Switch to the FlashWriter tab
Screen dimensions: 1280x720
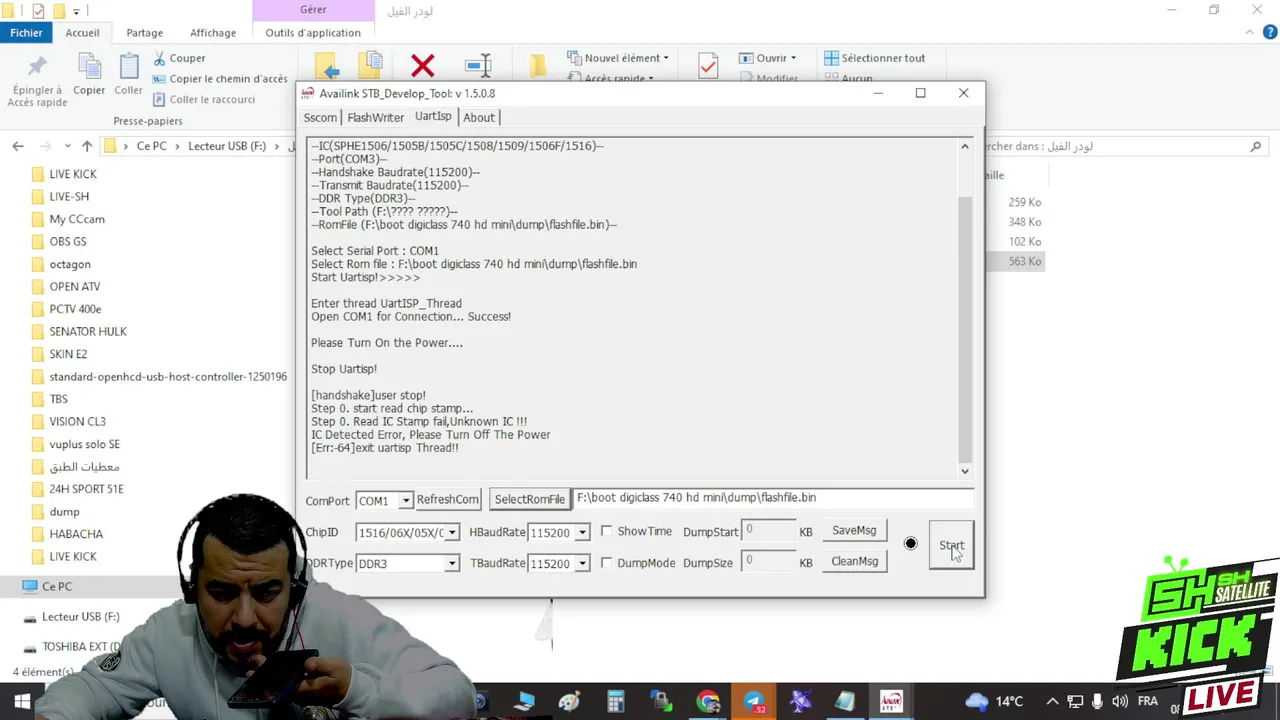tap(376, 117)
